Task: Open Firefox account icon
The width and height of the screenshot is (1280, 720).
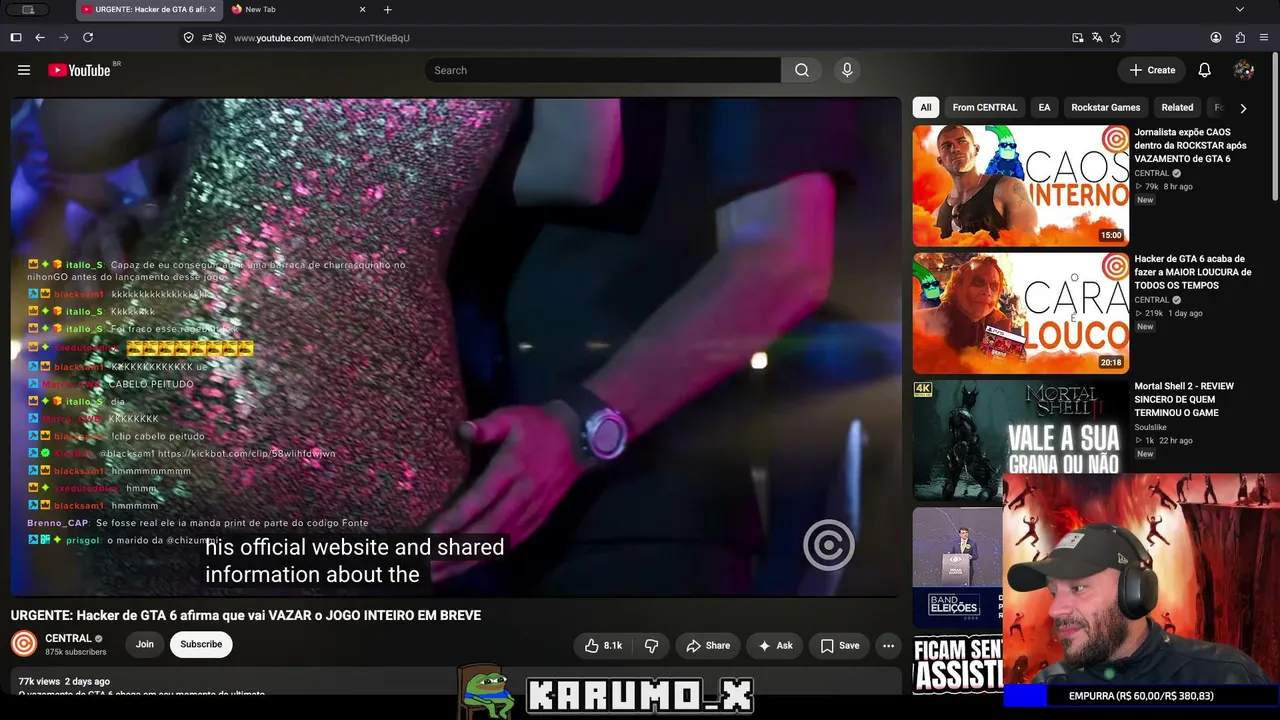Action: [x=1216, y=37]
